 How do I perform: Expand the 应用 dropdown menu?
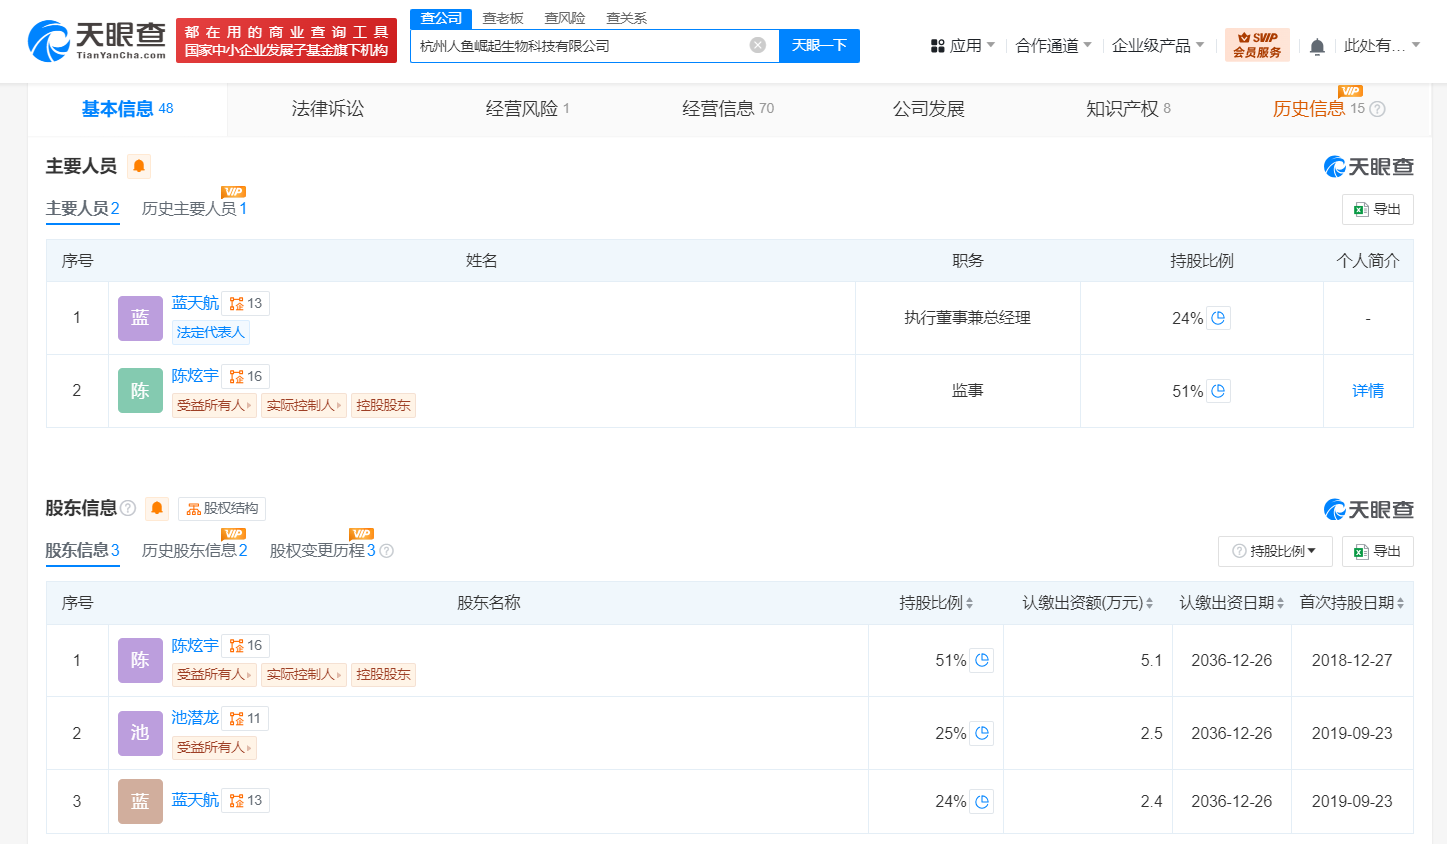963,46
